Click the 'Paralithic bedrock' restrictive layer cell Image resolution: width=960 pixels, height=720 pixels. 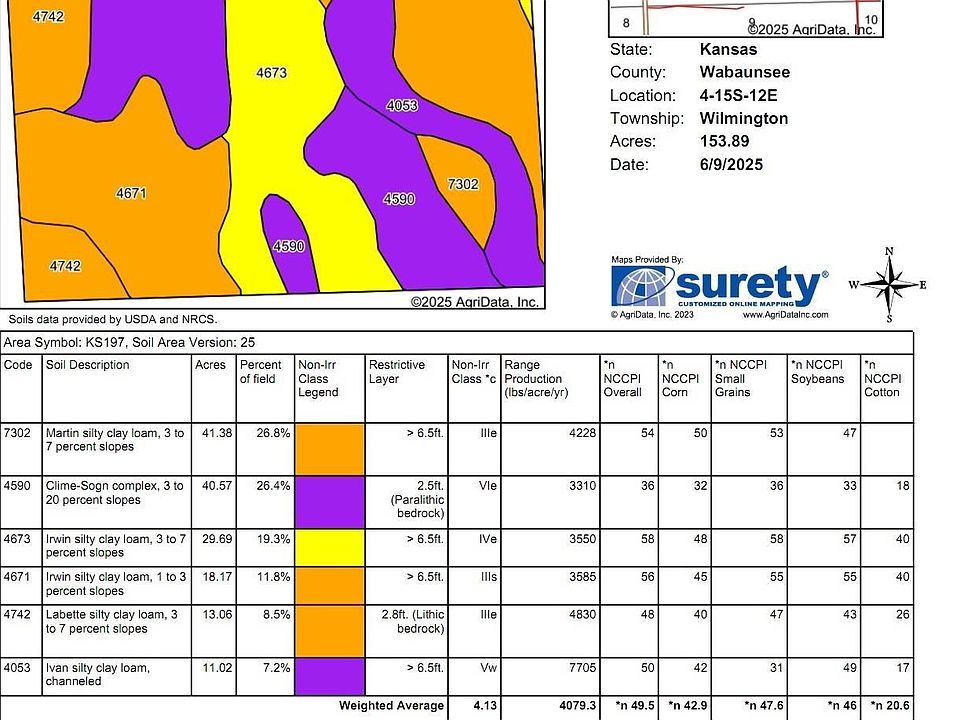(x=418, y=500)
